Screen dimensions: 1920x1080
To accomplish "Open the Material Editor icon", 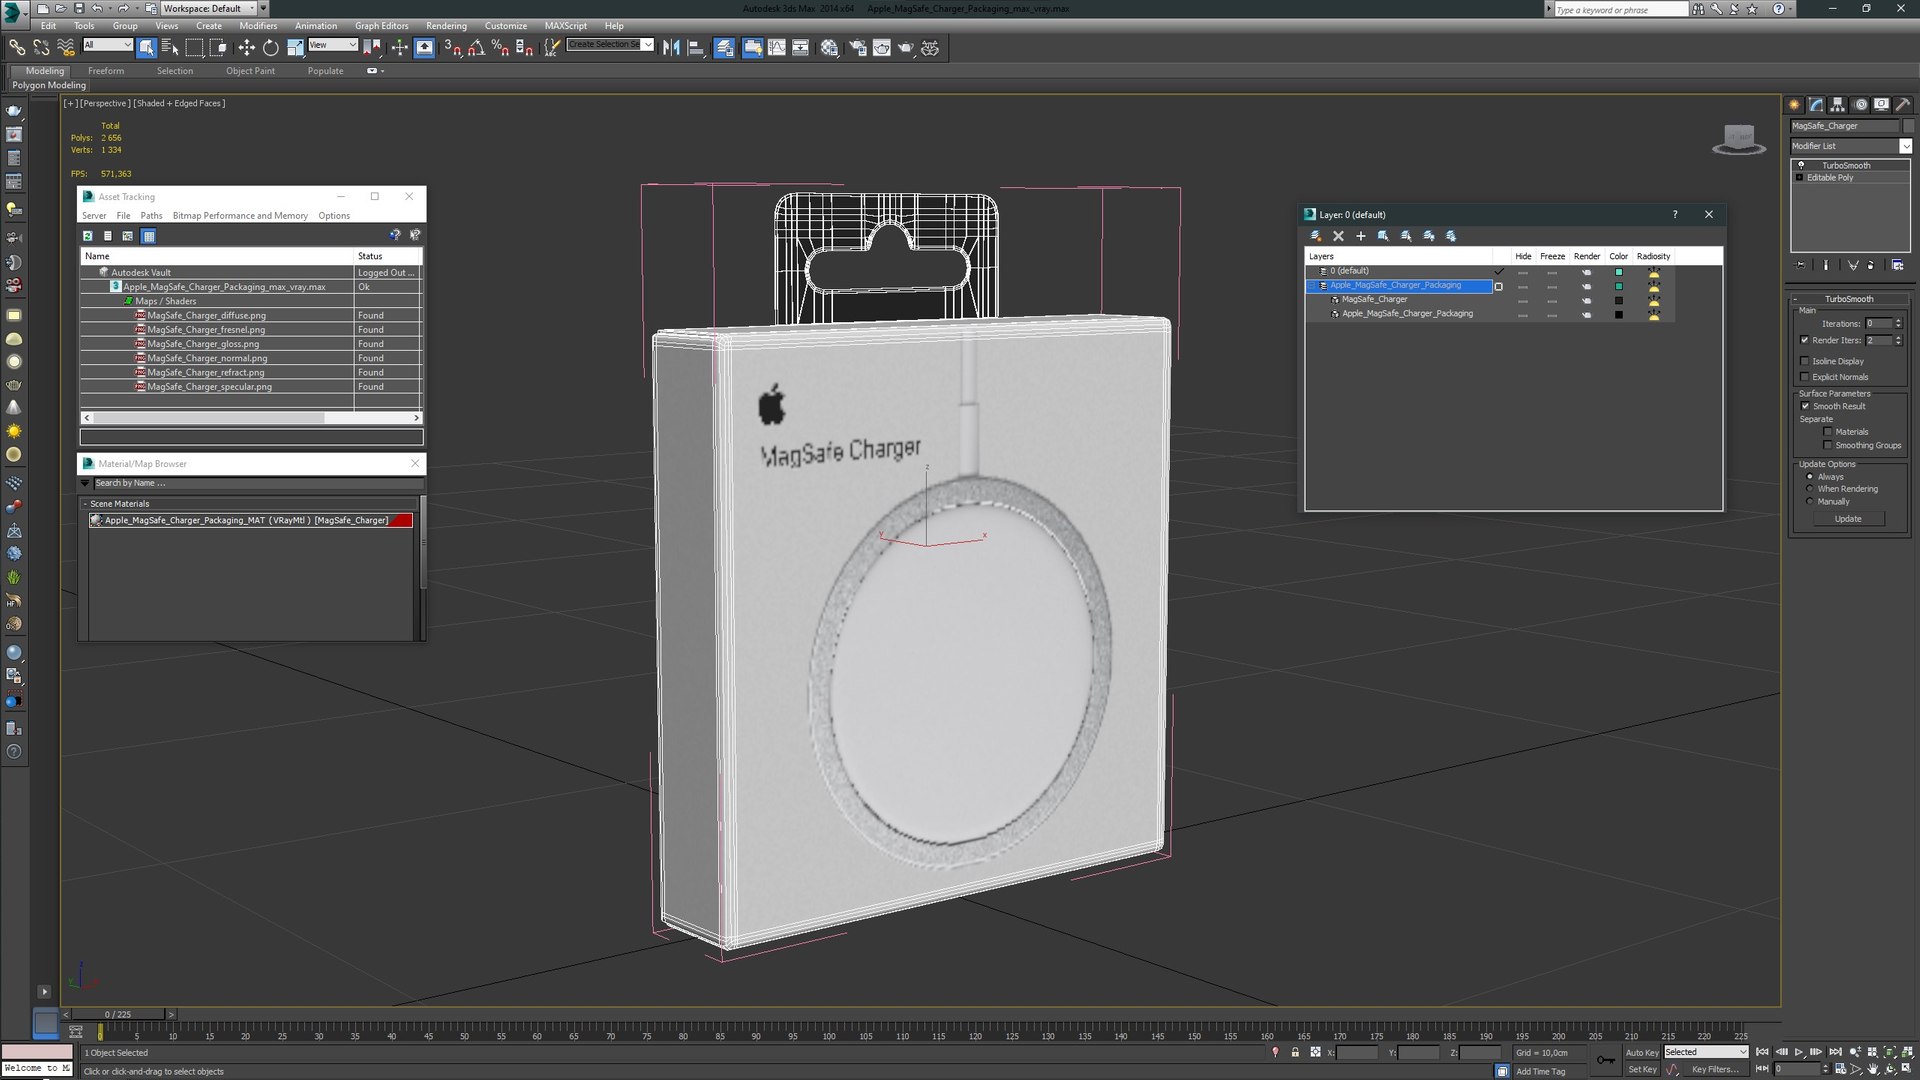I will [x=829, y=48].
